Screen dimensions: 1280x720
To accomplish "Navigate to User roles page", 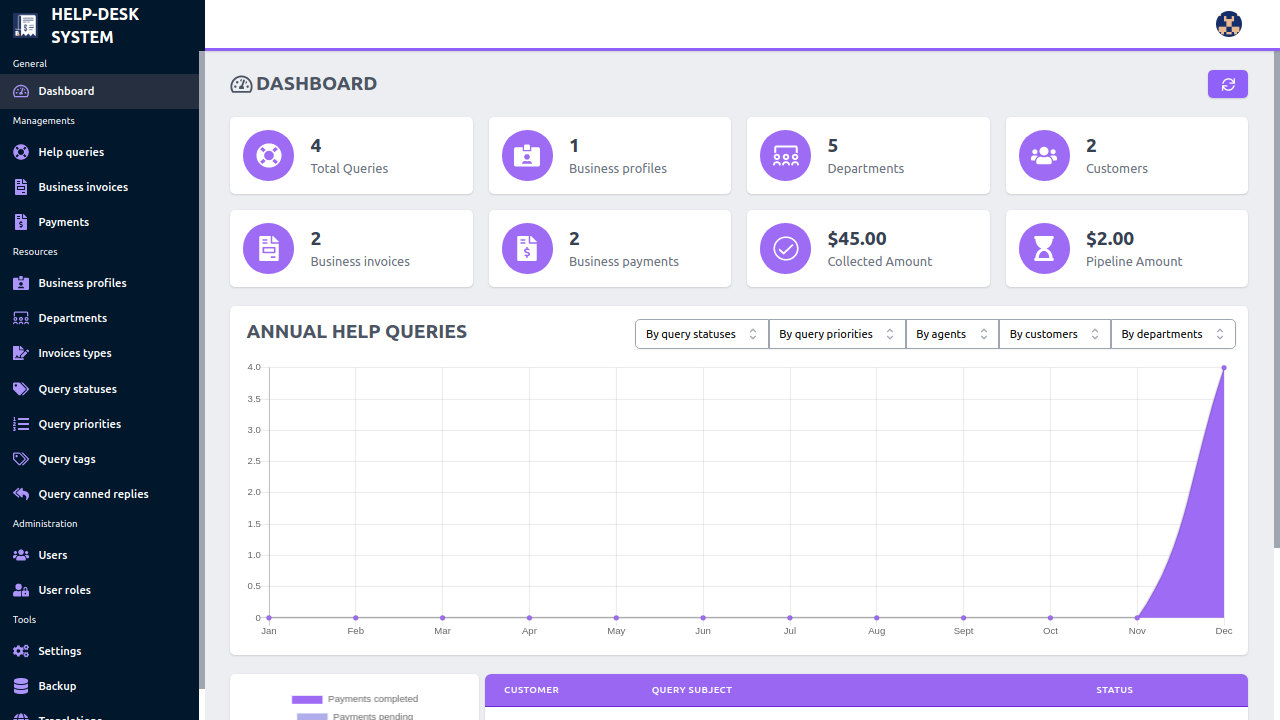I will (64, 590).
